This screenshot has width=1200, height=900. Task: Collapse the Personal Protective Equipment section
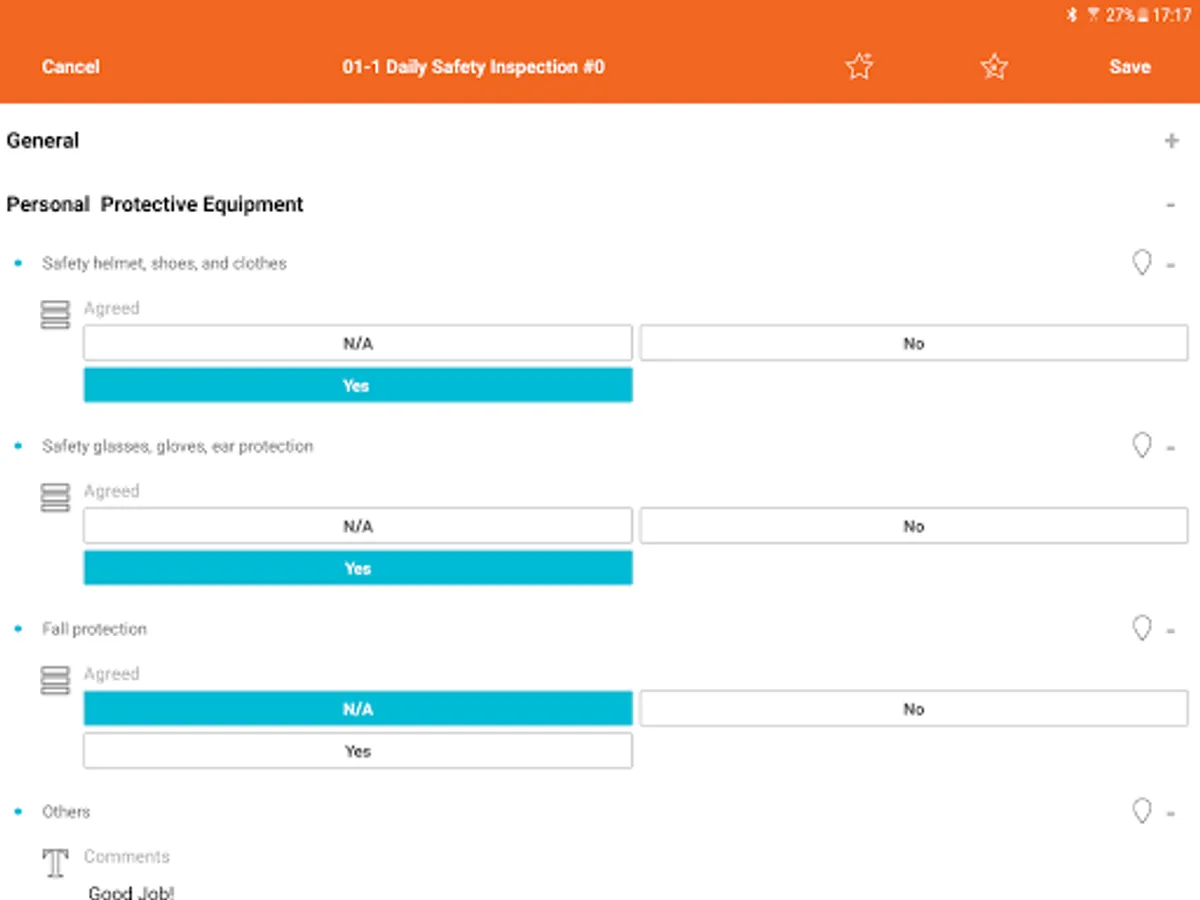click(x=1171, y=205)
